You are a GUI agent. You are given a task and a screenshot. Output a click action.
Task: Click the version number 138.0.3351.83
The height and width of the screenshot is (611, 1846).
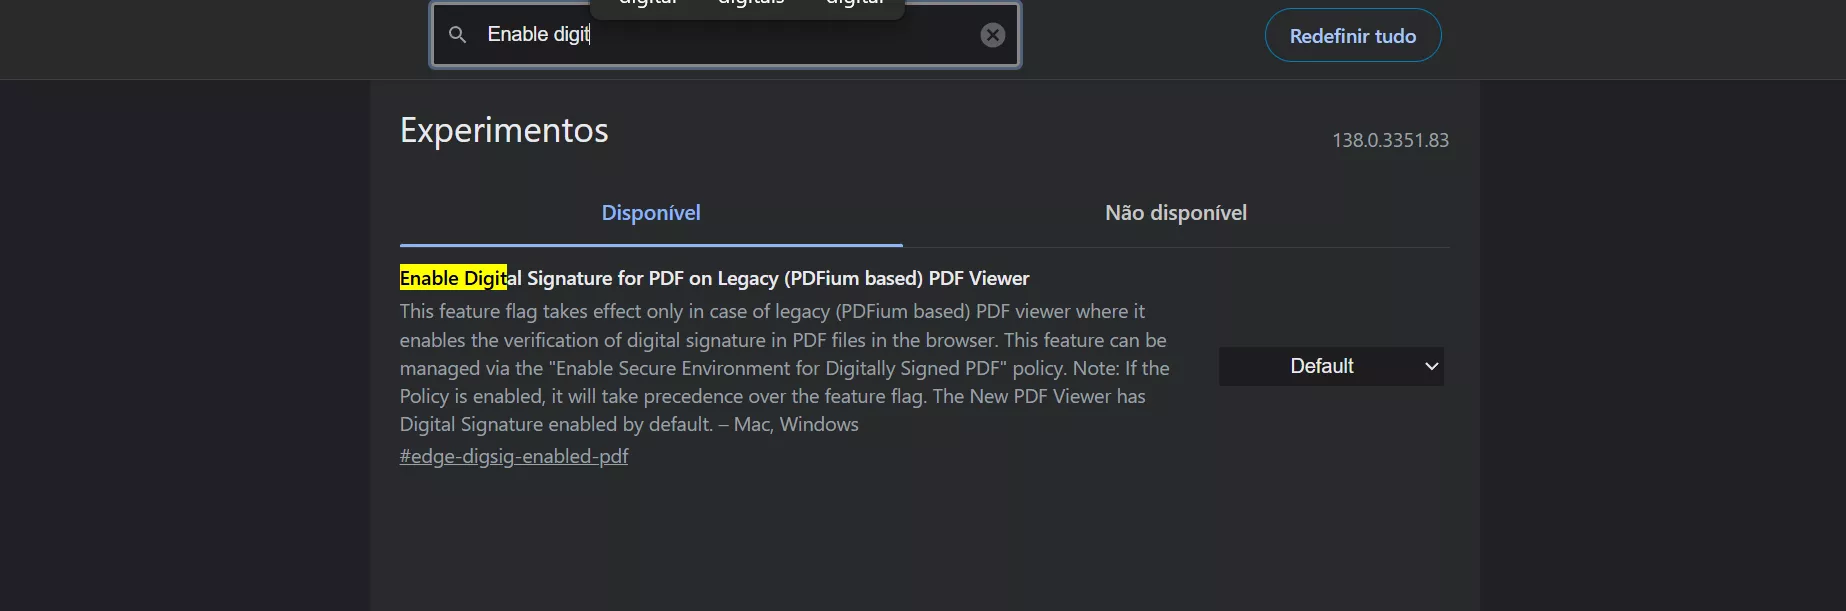tap(1390, 140)
